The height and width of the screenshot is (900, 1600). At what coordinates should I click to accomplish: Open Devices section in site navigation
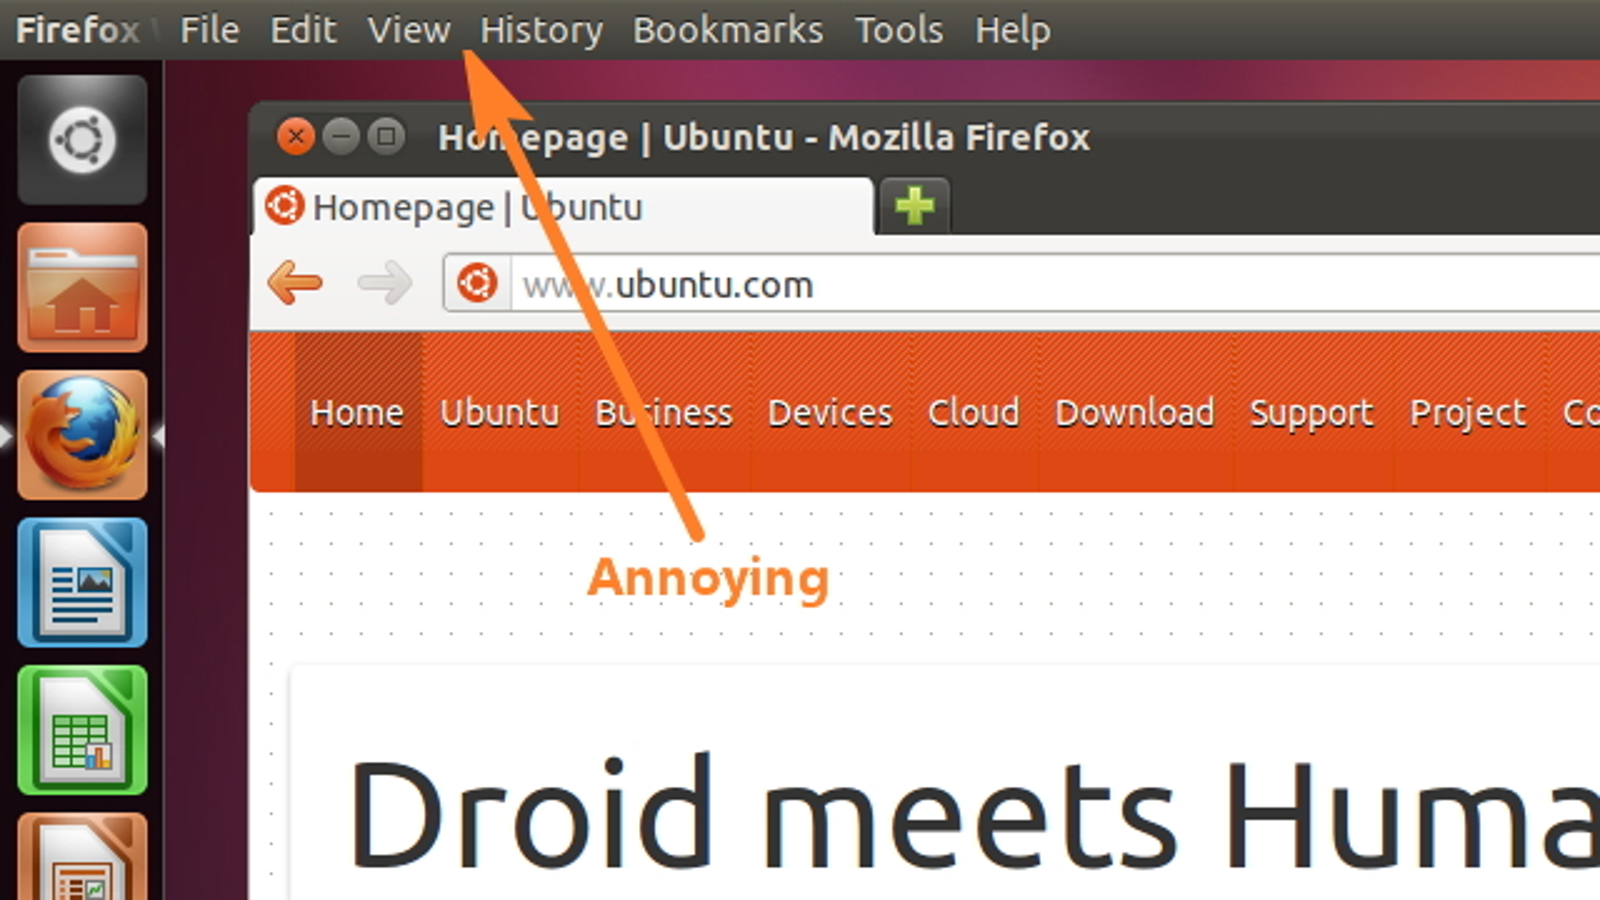(830, 412)
